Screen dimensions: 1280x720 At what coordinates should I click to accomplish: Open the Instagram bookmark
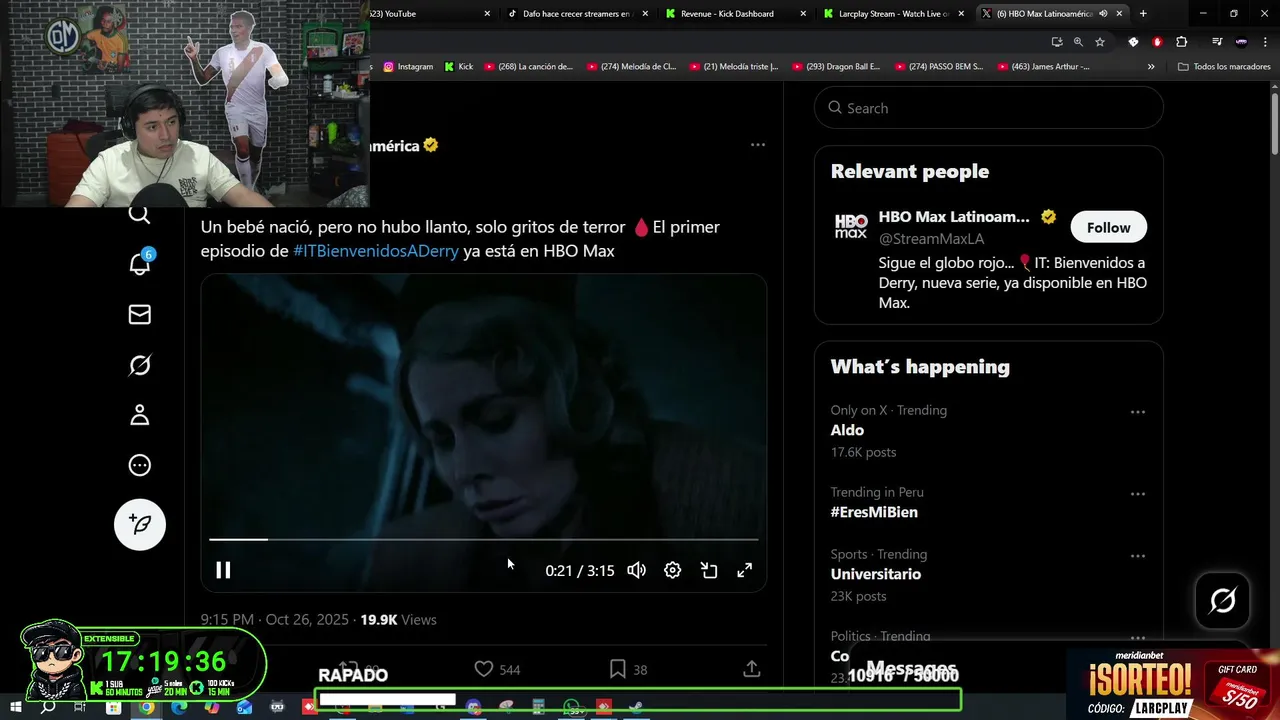pyautogui.click(x=408, y=67)
